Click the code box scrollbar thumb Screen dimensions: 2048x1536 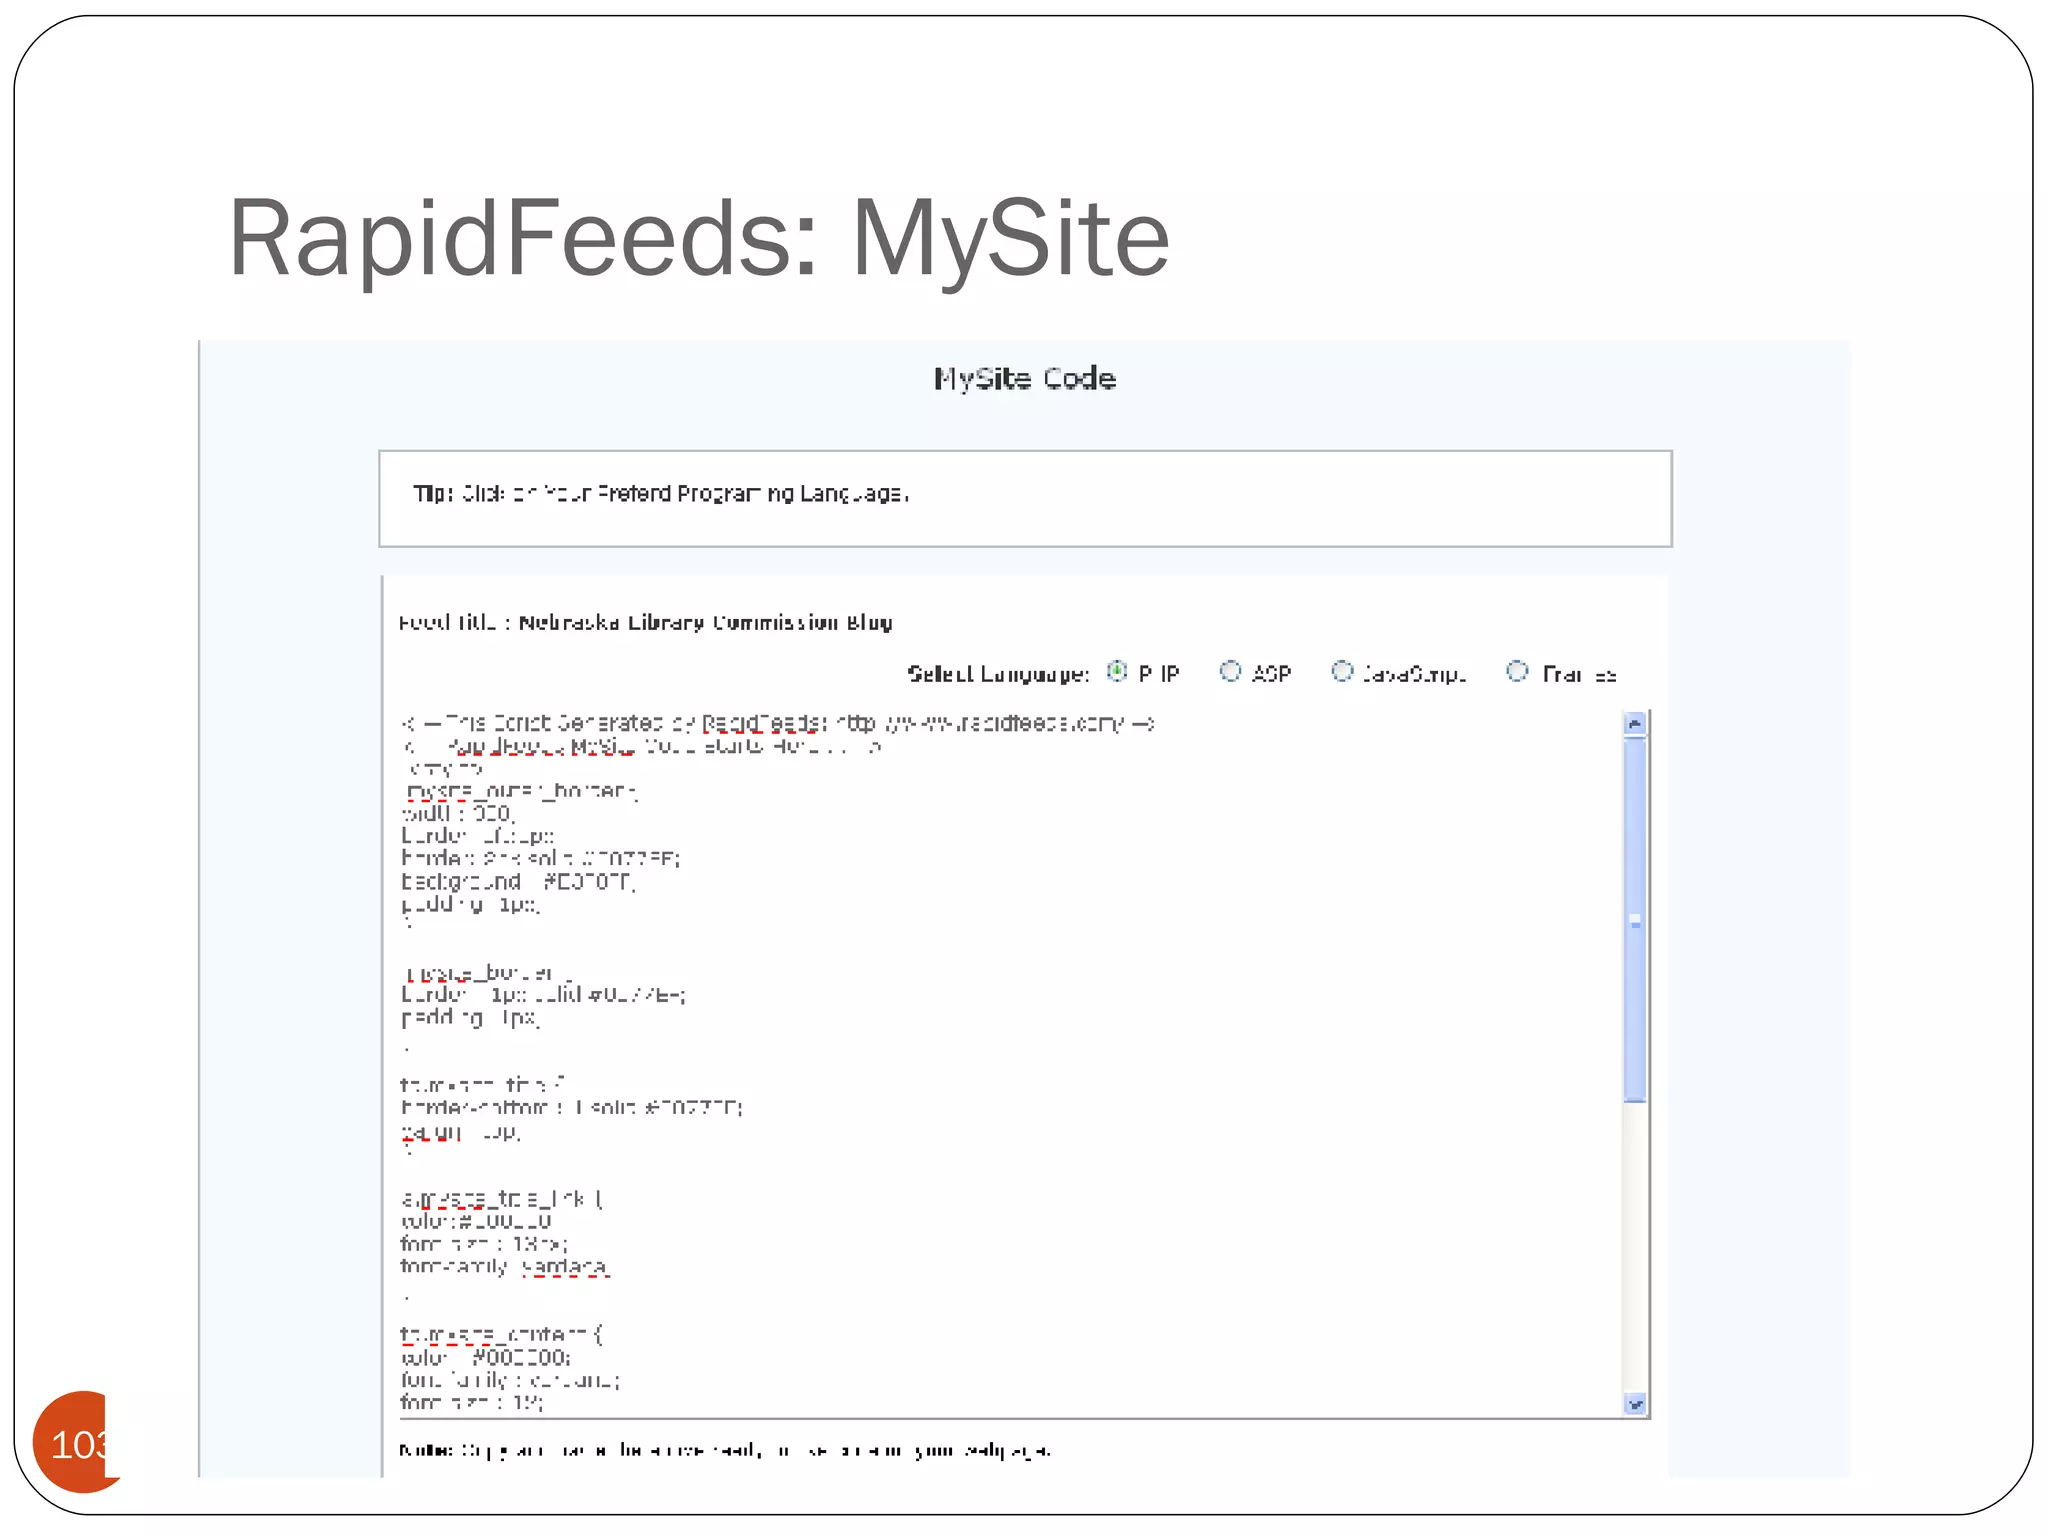click(x=1635, y=920)
